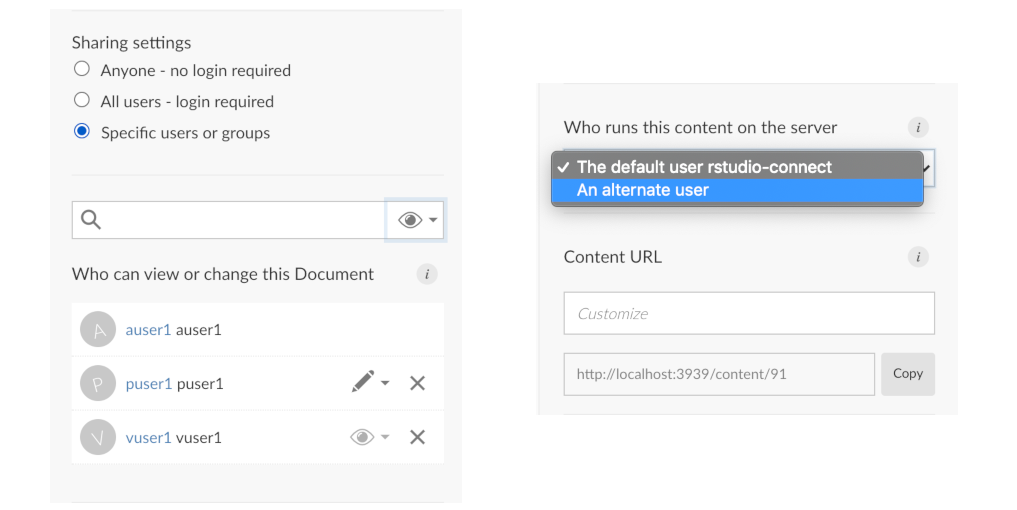This screenshot has height=510, width=1017.
Task: Click info icon for Content URL
Action: (918, 257)
